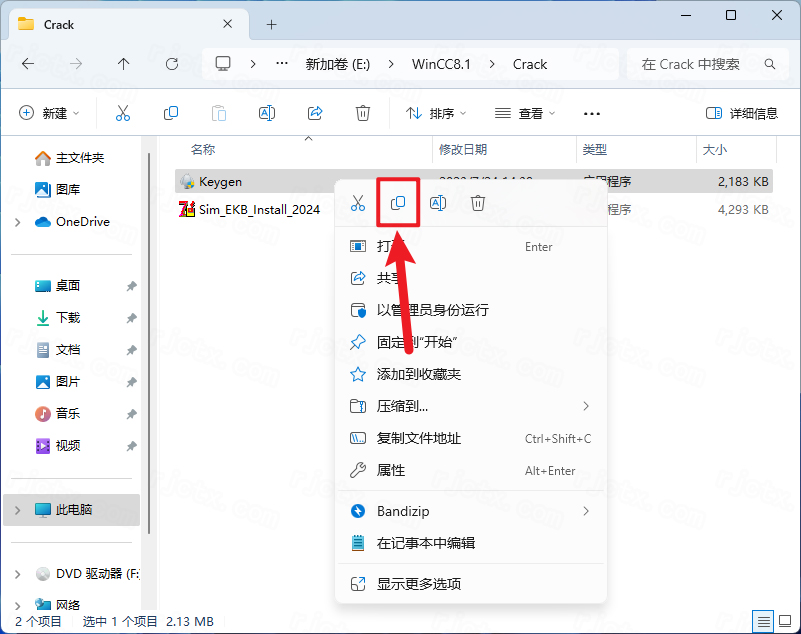The height and width of the screenshot is (634, 801).
Task: Click the Copy icon in the context menu
Action: click(x=397, y=203)
